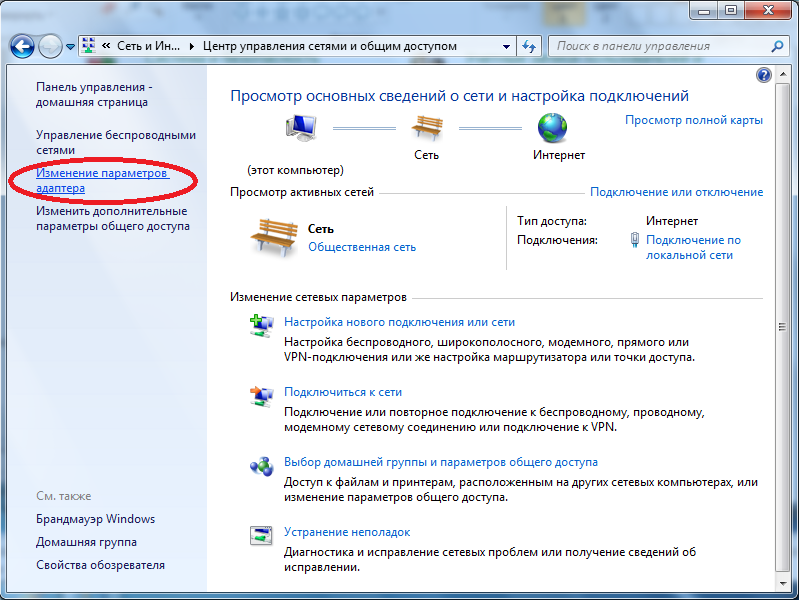Screen dimensions: 799x600
Task: Open Изменение параметров адаптера link
Action: click(x=100, y=180)
